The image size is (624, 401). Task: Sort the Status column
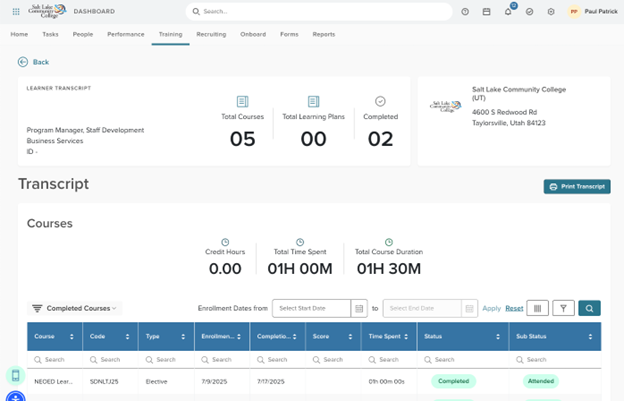499,337
